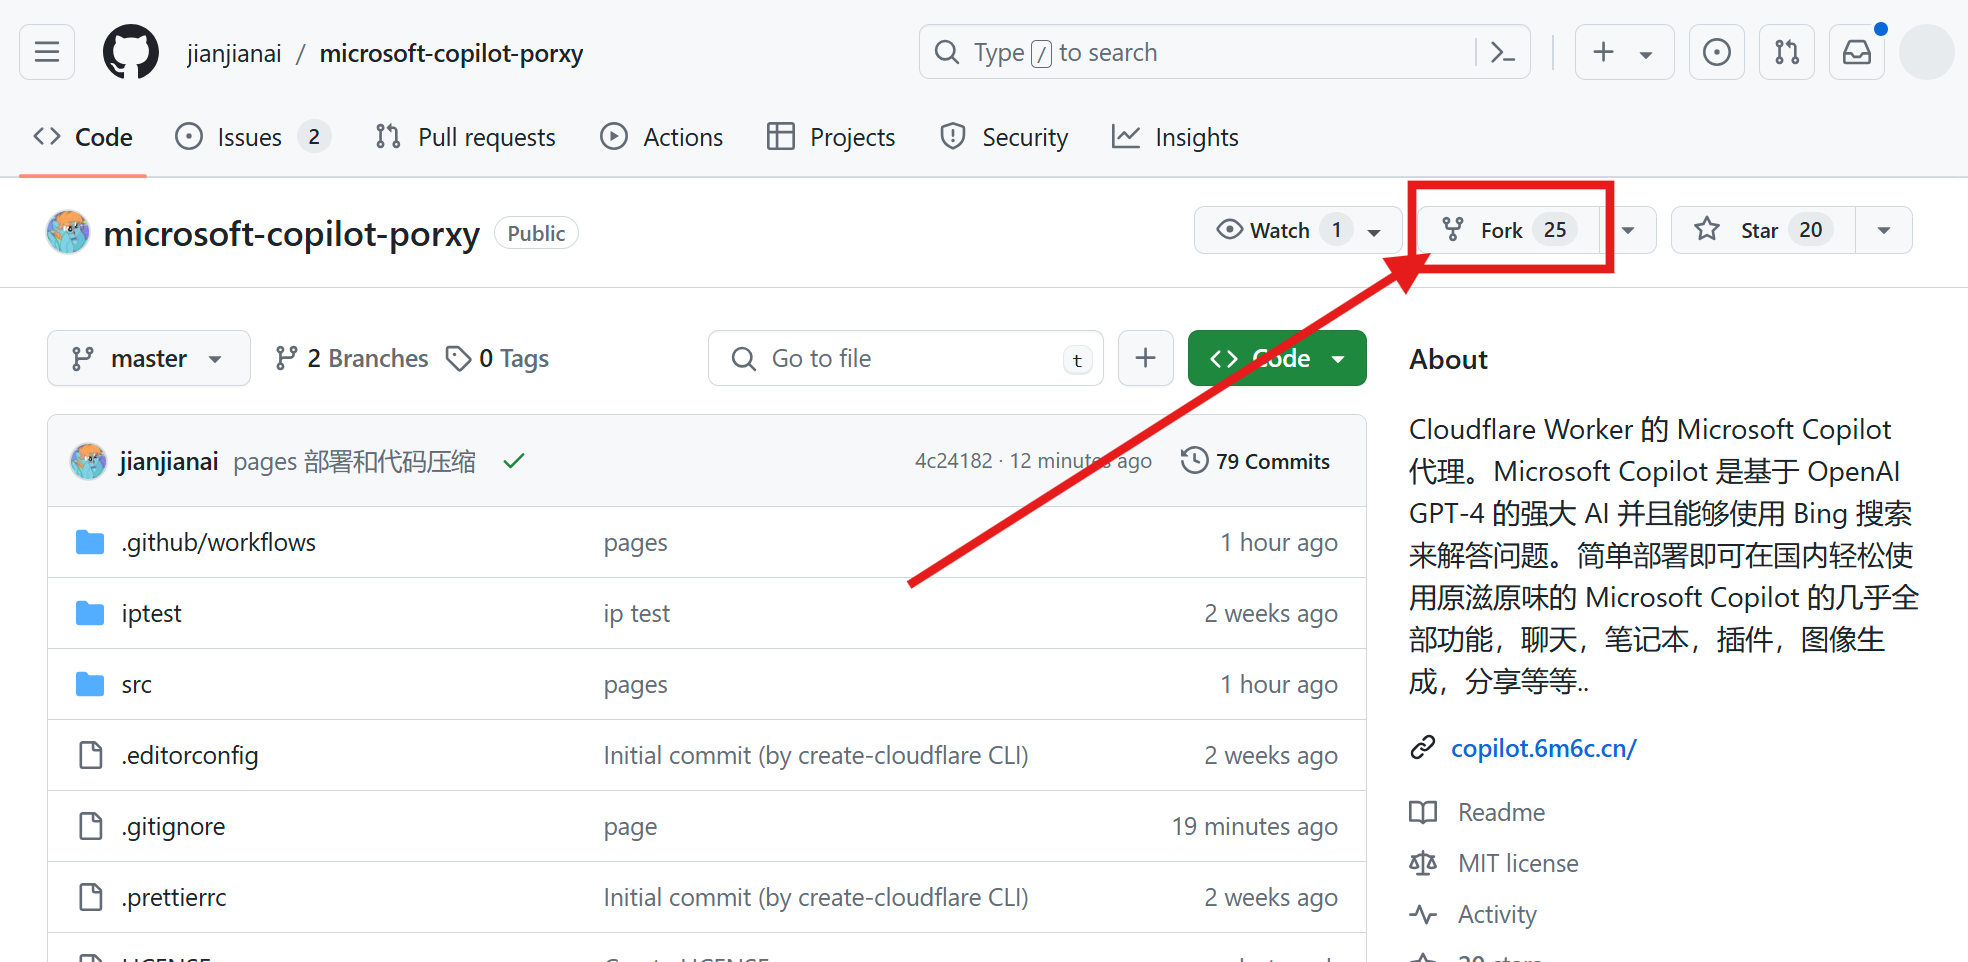
Task: Open the star lists dropdown arrow
Action: (1883, 230)
